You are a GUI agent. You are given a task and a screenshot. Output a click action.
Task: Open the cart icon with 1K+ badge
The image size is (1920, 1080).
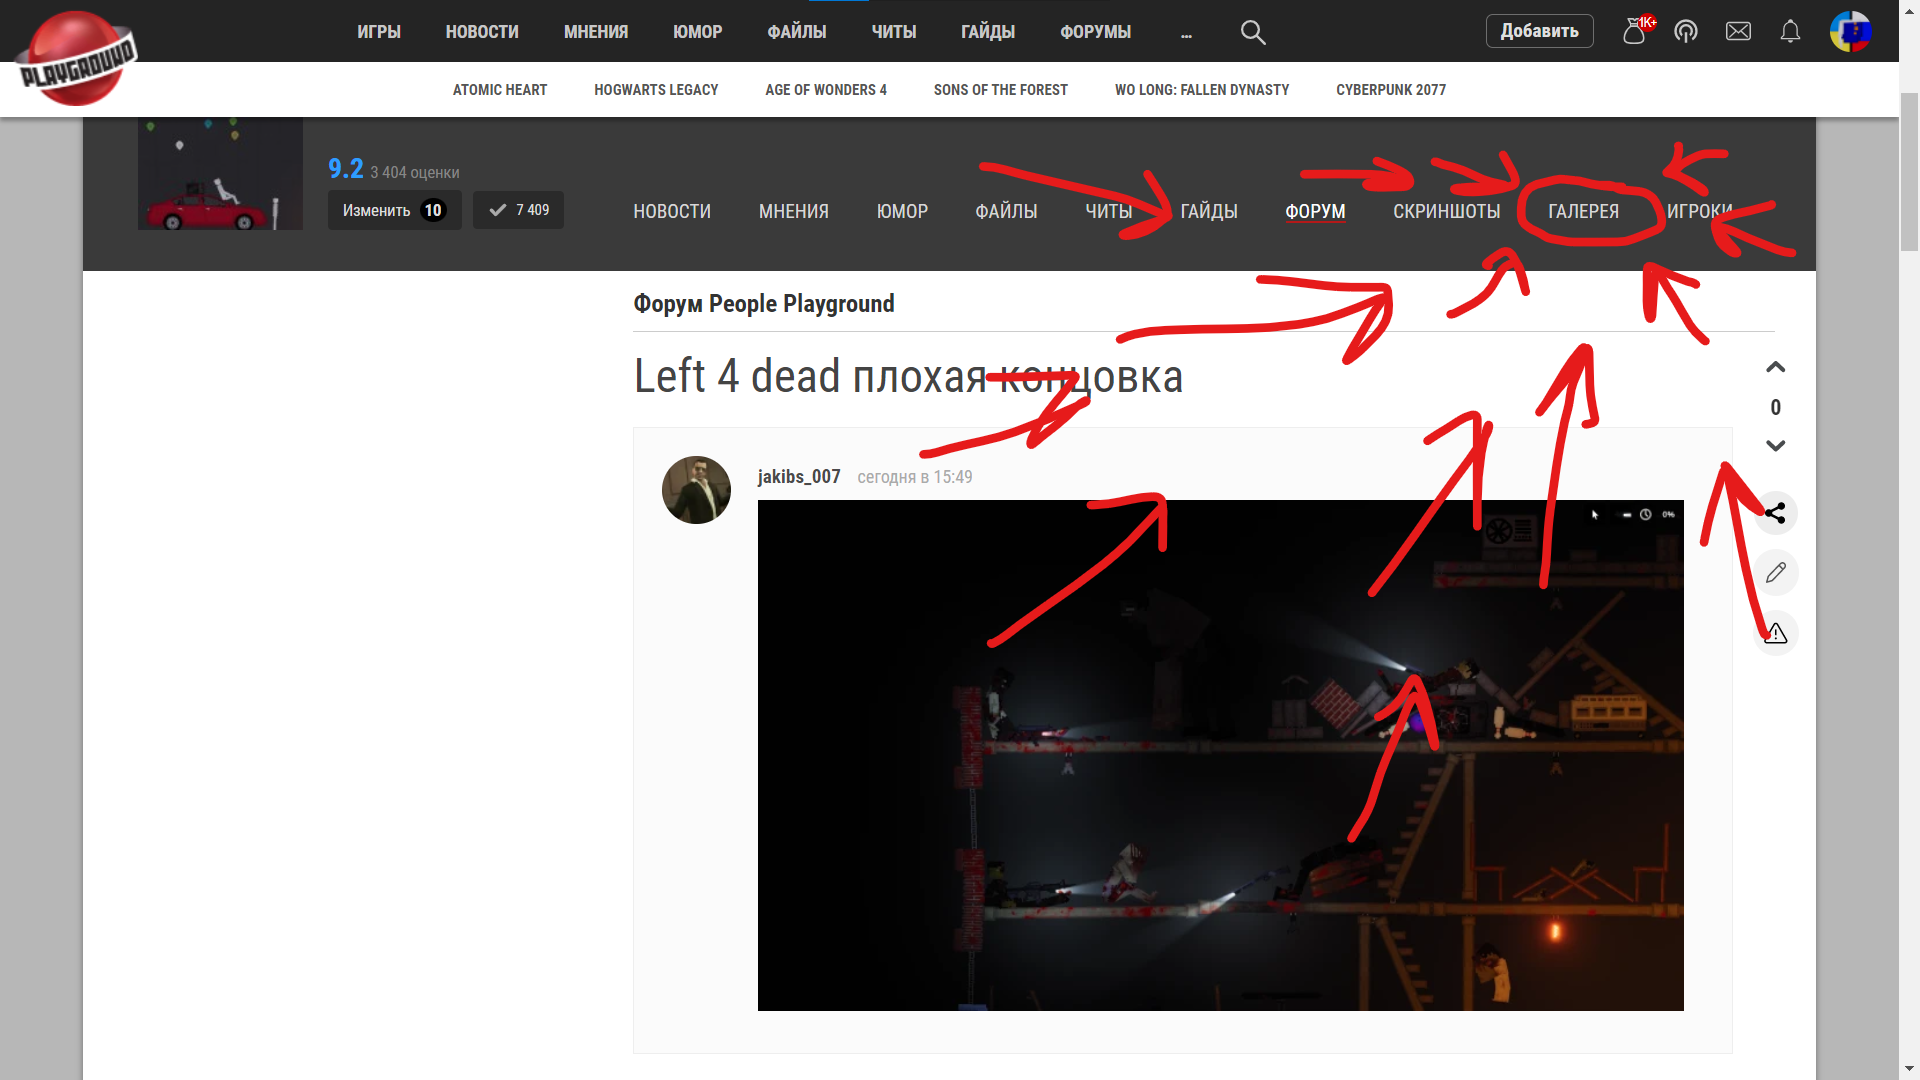point(1634,32)
